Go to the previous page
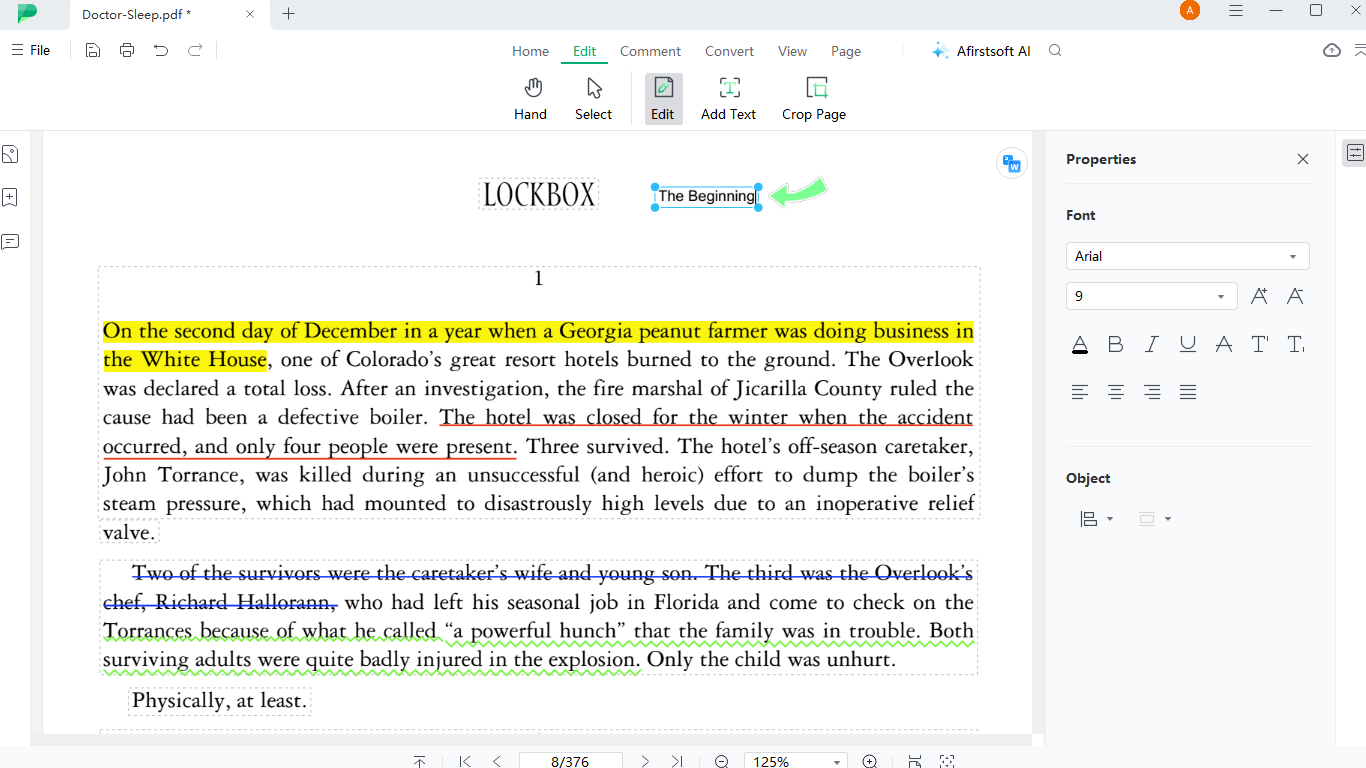Viewport: 1366px width, 768px height. pos(497,761)
